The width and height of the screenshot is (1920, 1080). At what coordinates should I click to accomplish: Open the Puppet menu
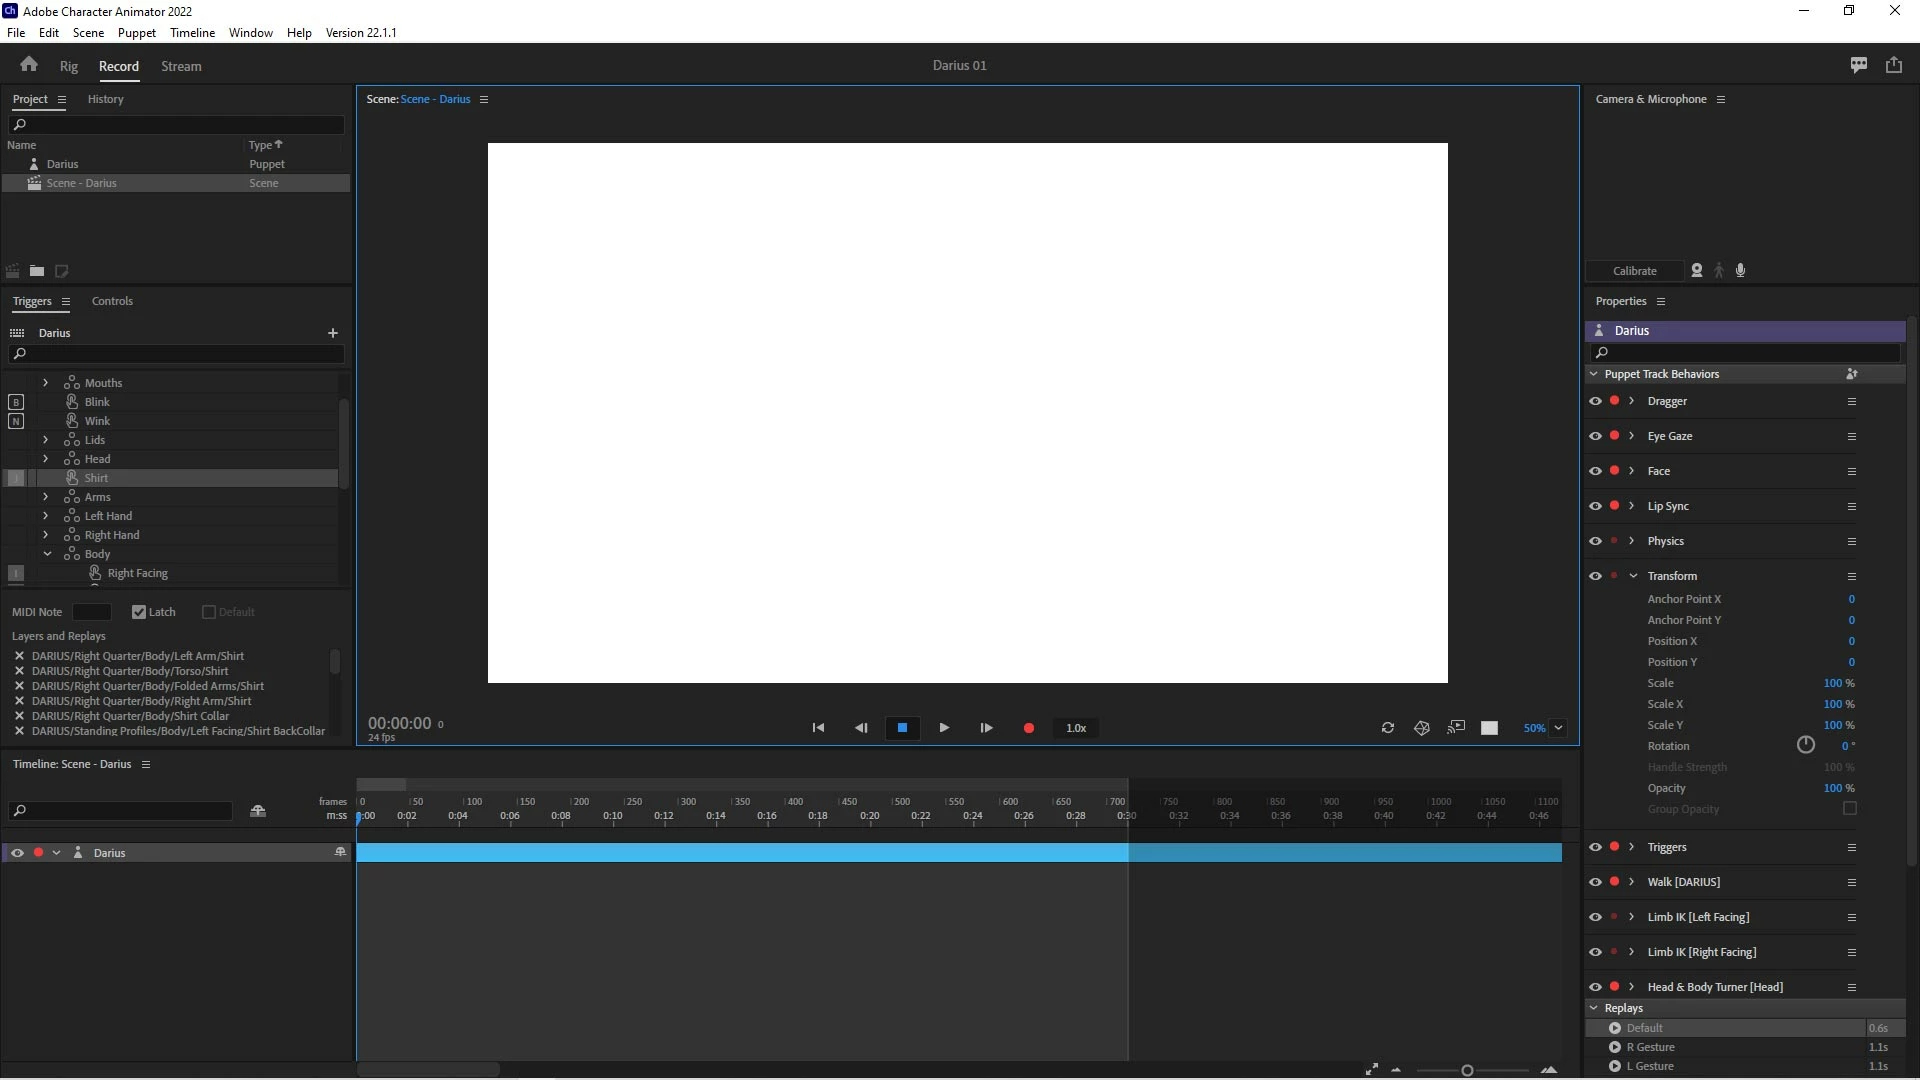pyautogui.click(x=136, y=32)
